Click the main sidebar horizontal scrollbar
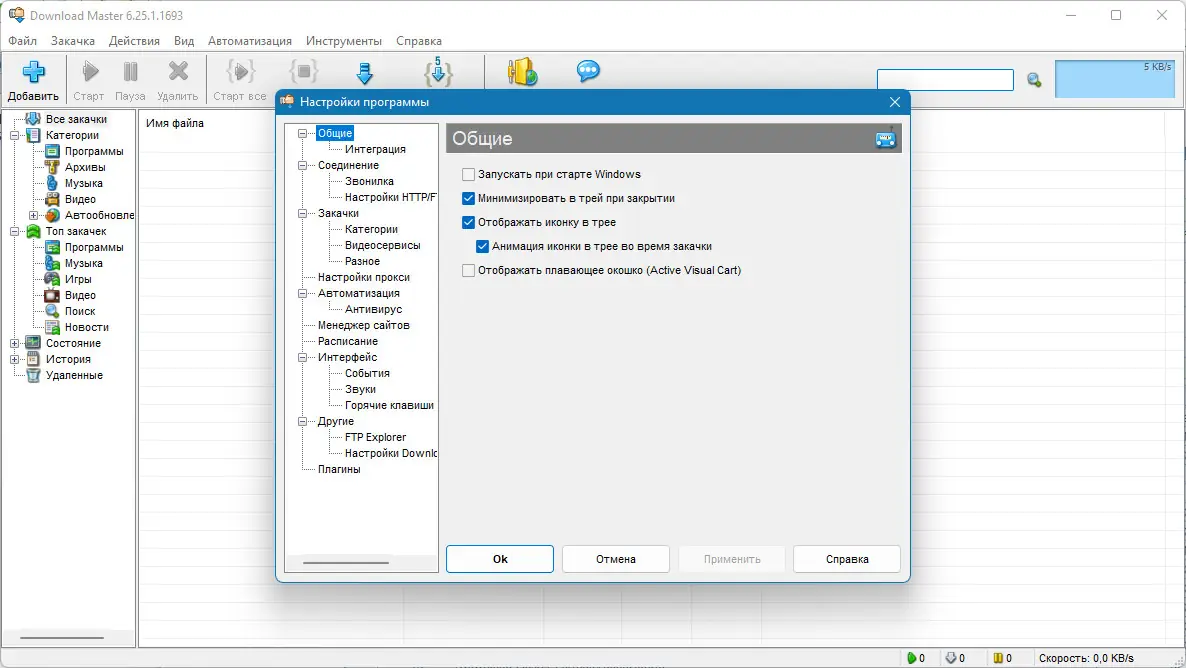The height and width of the screenshot is (668, 1186). pyautogui.click(x=61, y=638)
